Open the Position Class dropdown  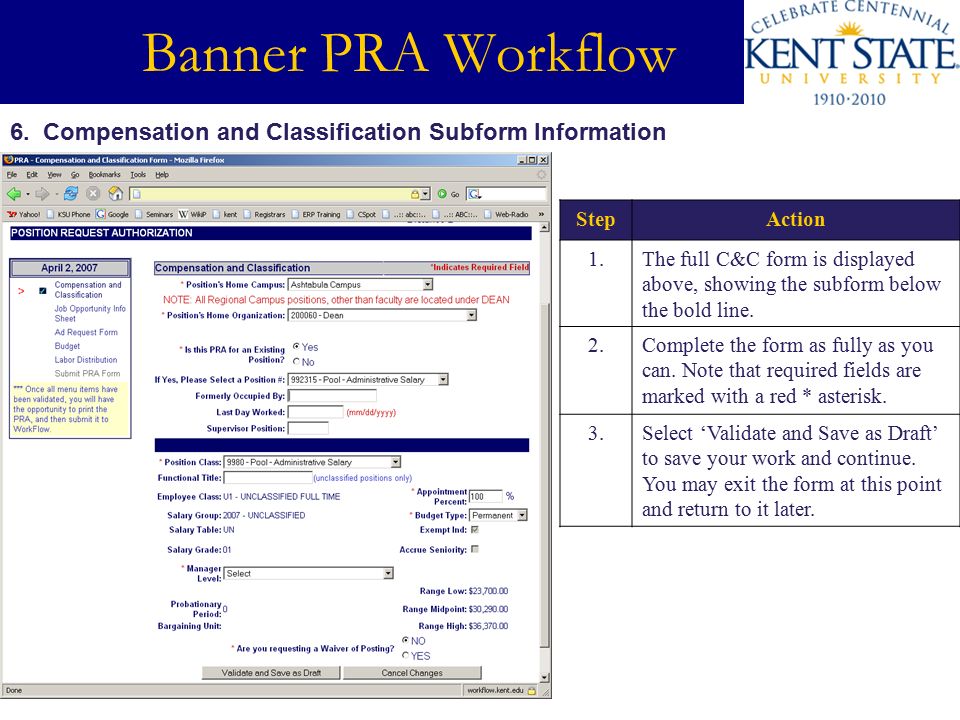click(x=312, y=462)
